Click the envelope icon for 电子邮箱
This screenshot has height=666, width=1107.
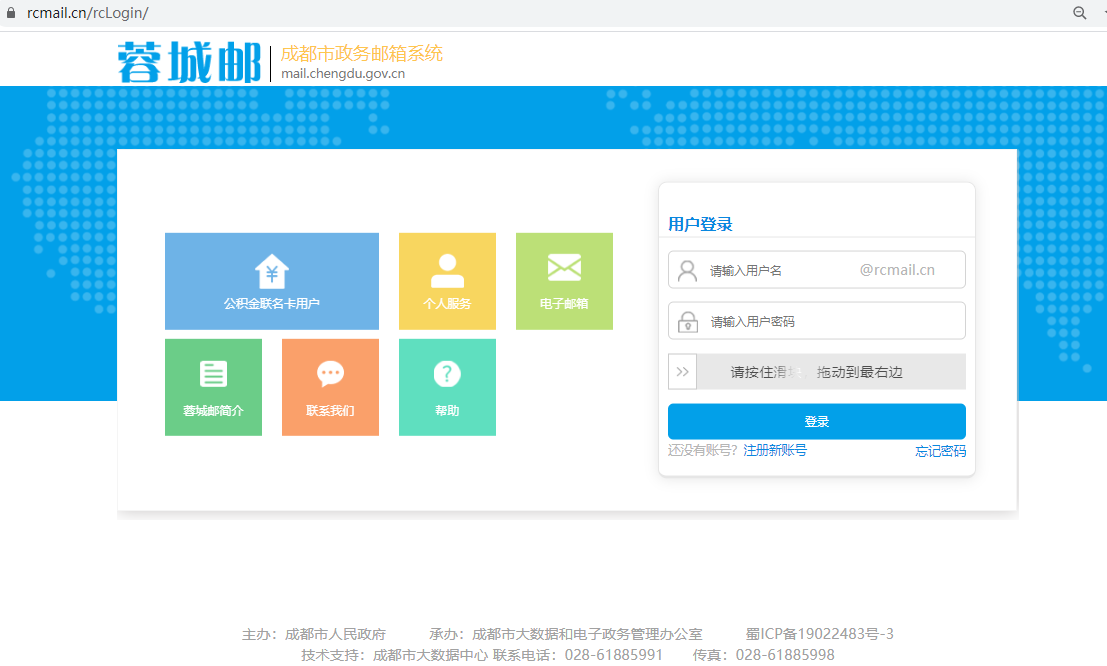coord(564,268)
